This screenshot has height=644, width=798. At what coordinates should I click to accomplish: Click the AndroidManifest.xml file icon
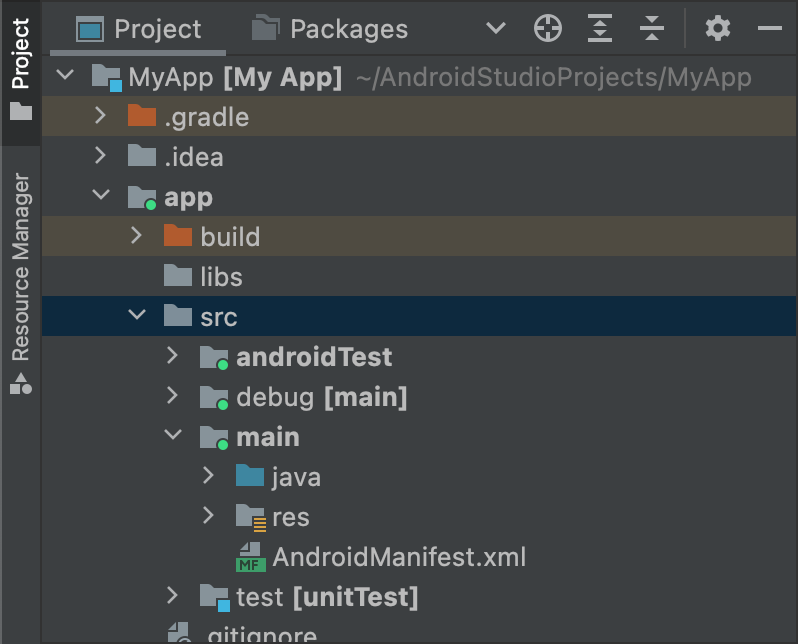click(250, 557)
